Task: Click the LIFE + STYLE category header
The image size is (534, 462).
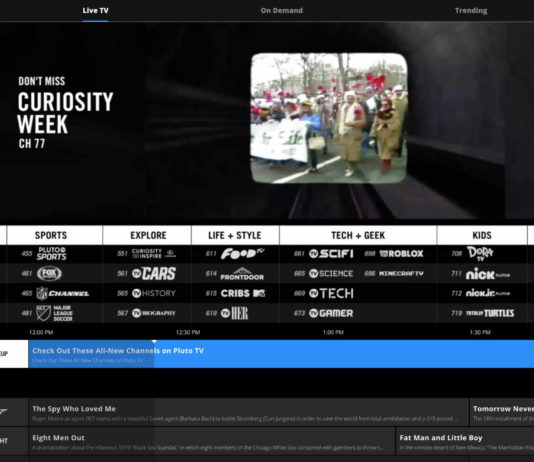Action: 235,235
